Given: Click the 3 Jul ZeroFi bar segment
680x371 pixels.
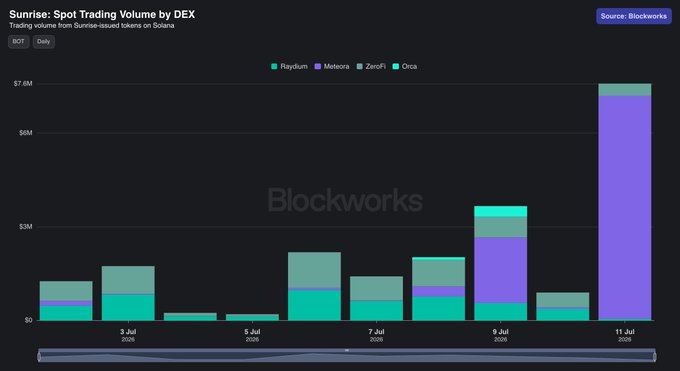Looking at the screenshot, I should 128,280.
